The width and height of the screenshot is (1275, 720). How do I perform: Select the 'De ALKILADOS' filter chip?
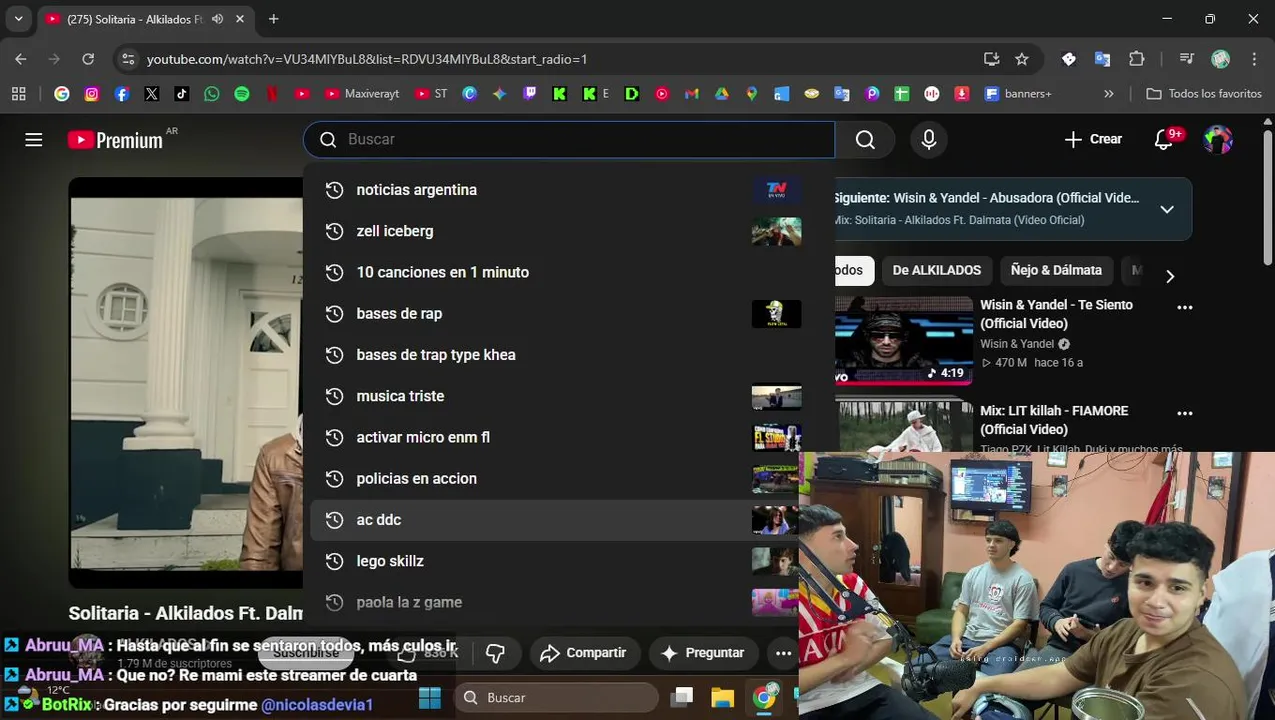click(937, 270)
